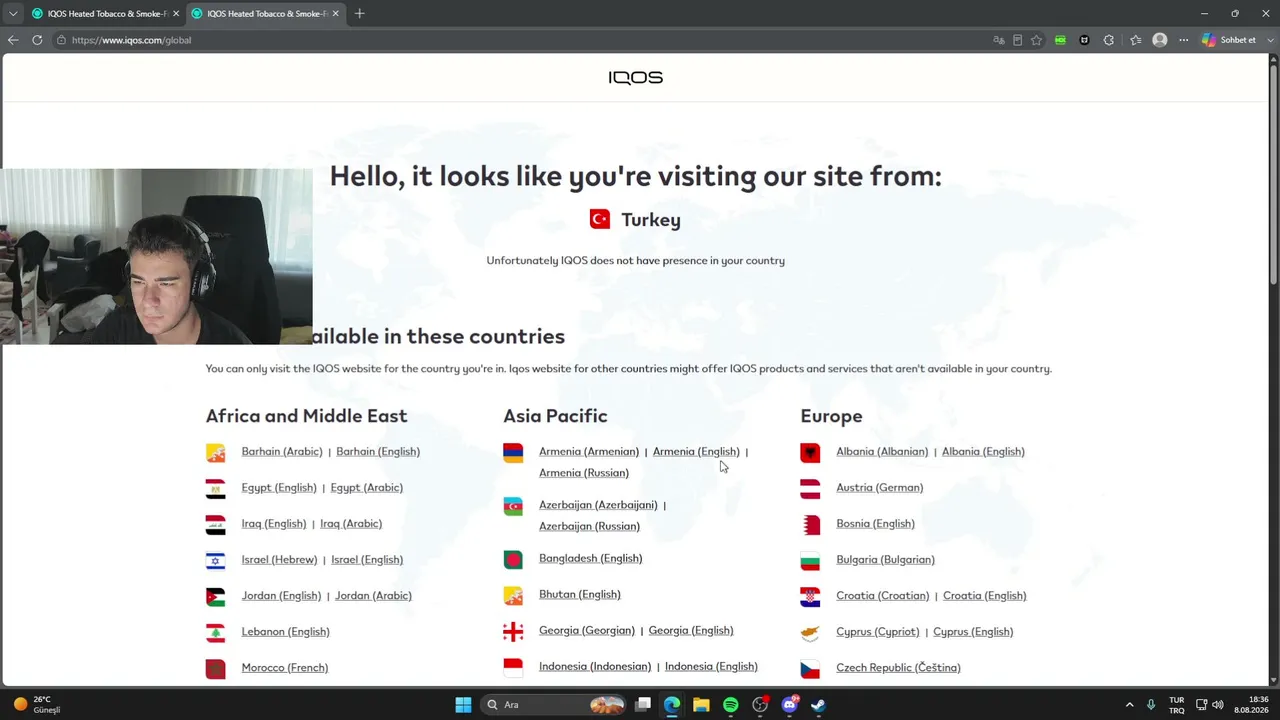Open the Favorites list
The width and height of the screenshot is (1280, 720).
pyautogui.click(x=1135, y=40)
